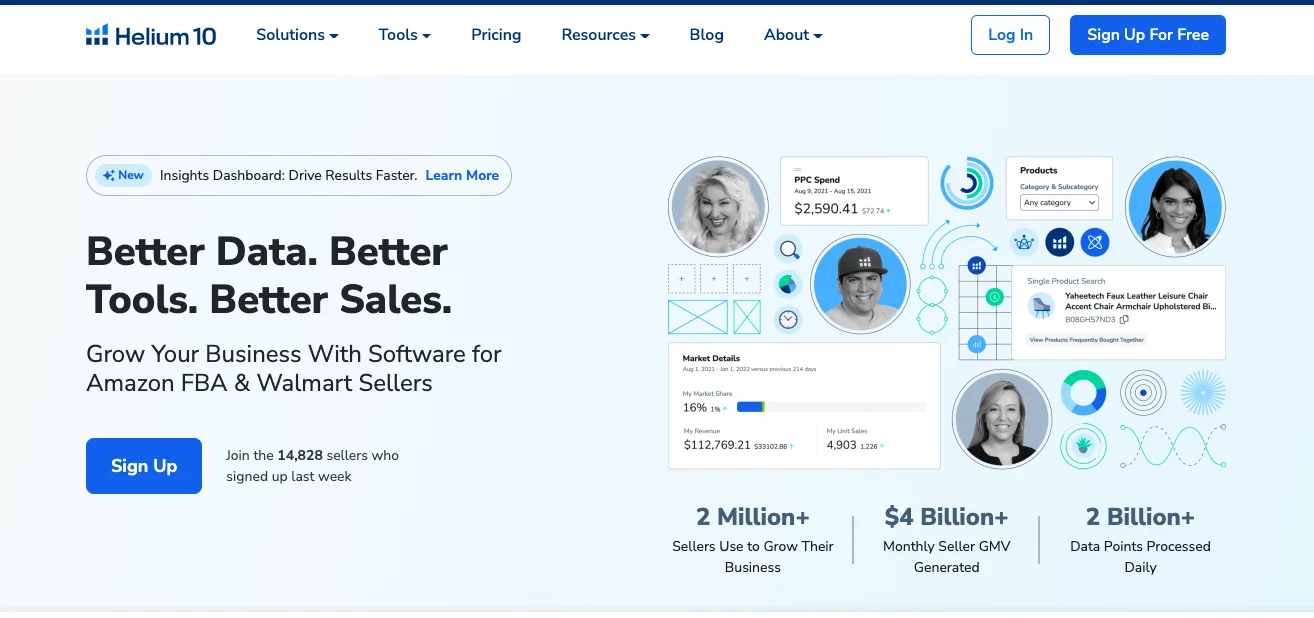Click the 2 Million+ statistic
Image resolution: width=1314 pixels, height=618 pixels.
point(753,517)
